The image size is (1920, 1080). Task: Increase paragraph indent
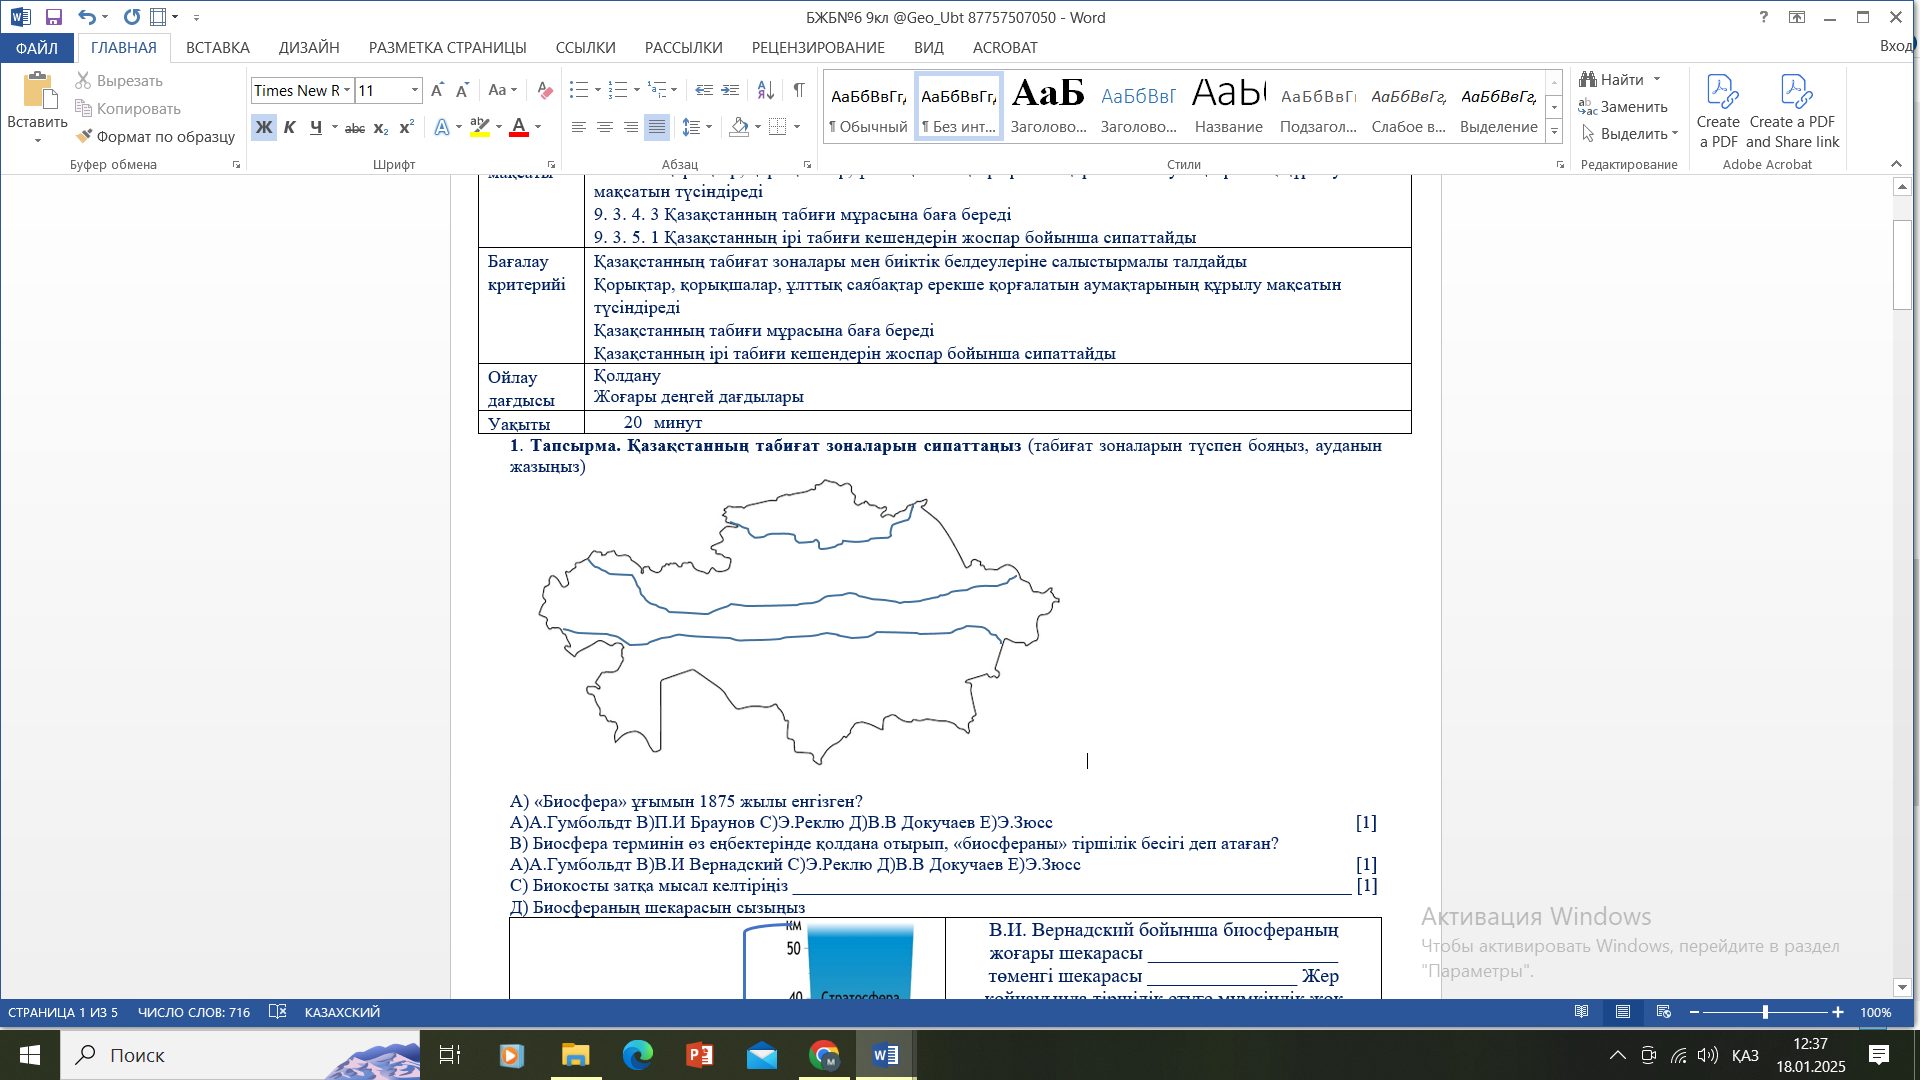point(730,90)
